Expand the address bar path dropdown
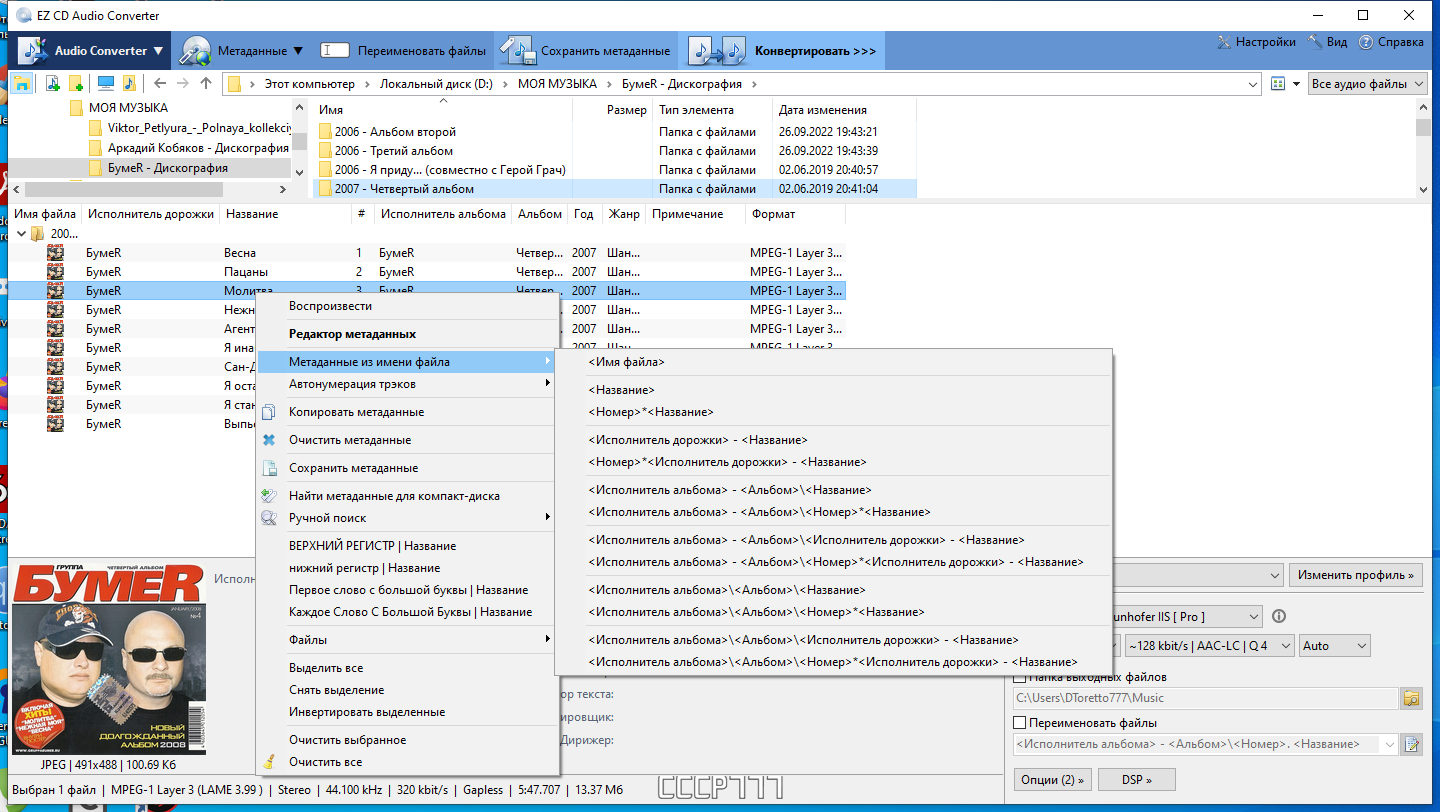 (x=1252, y=84)
